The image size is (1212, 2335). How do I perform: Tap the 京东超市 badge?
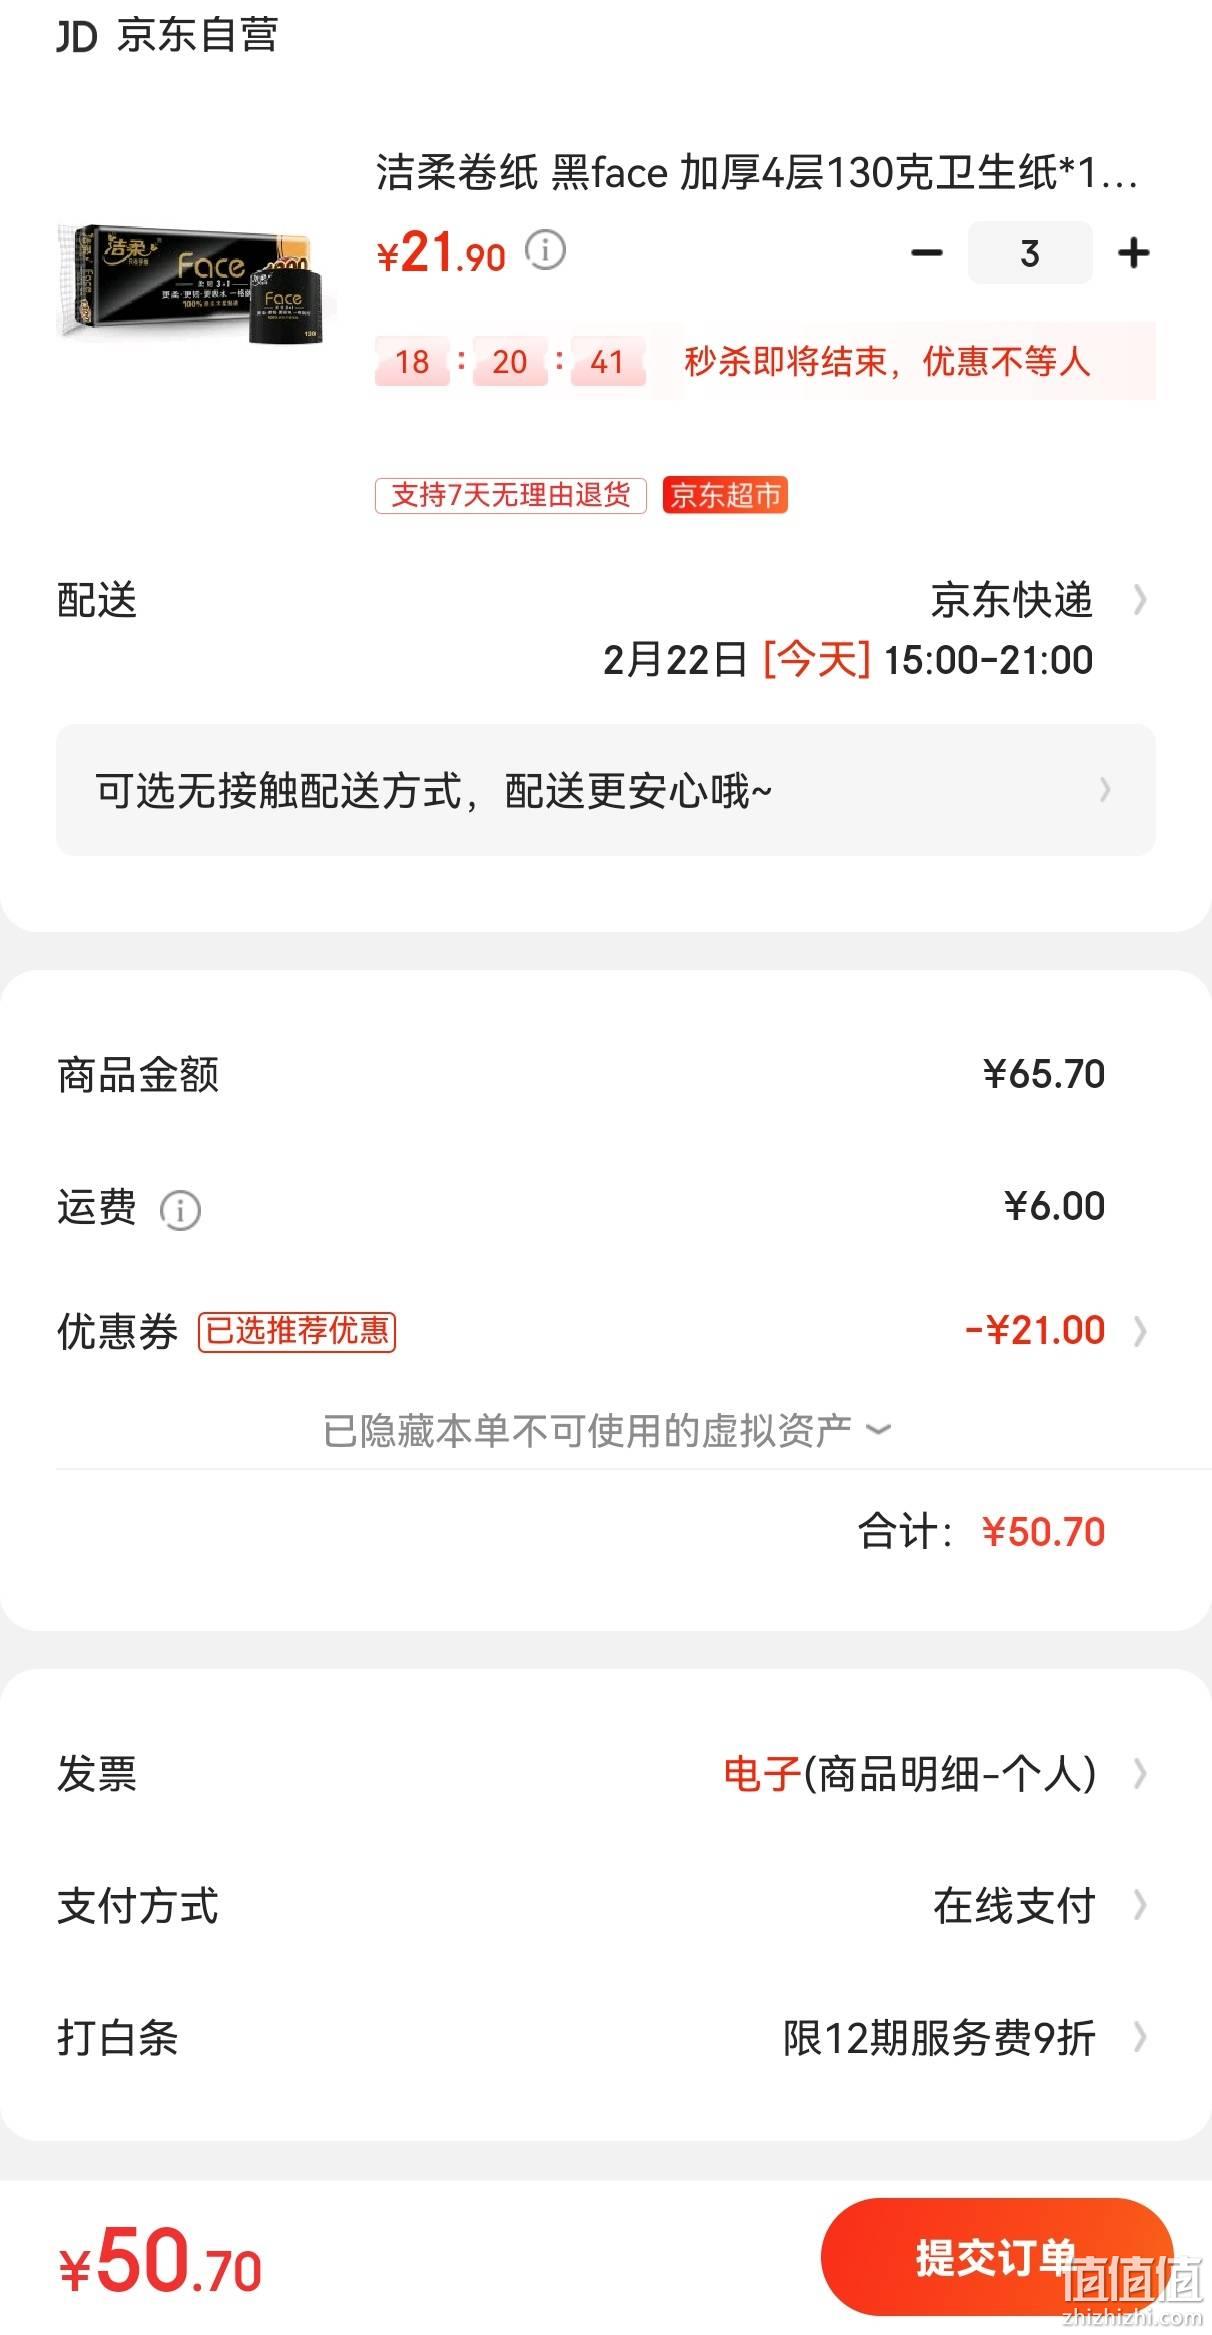pos(725,495)
